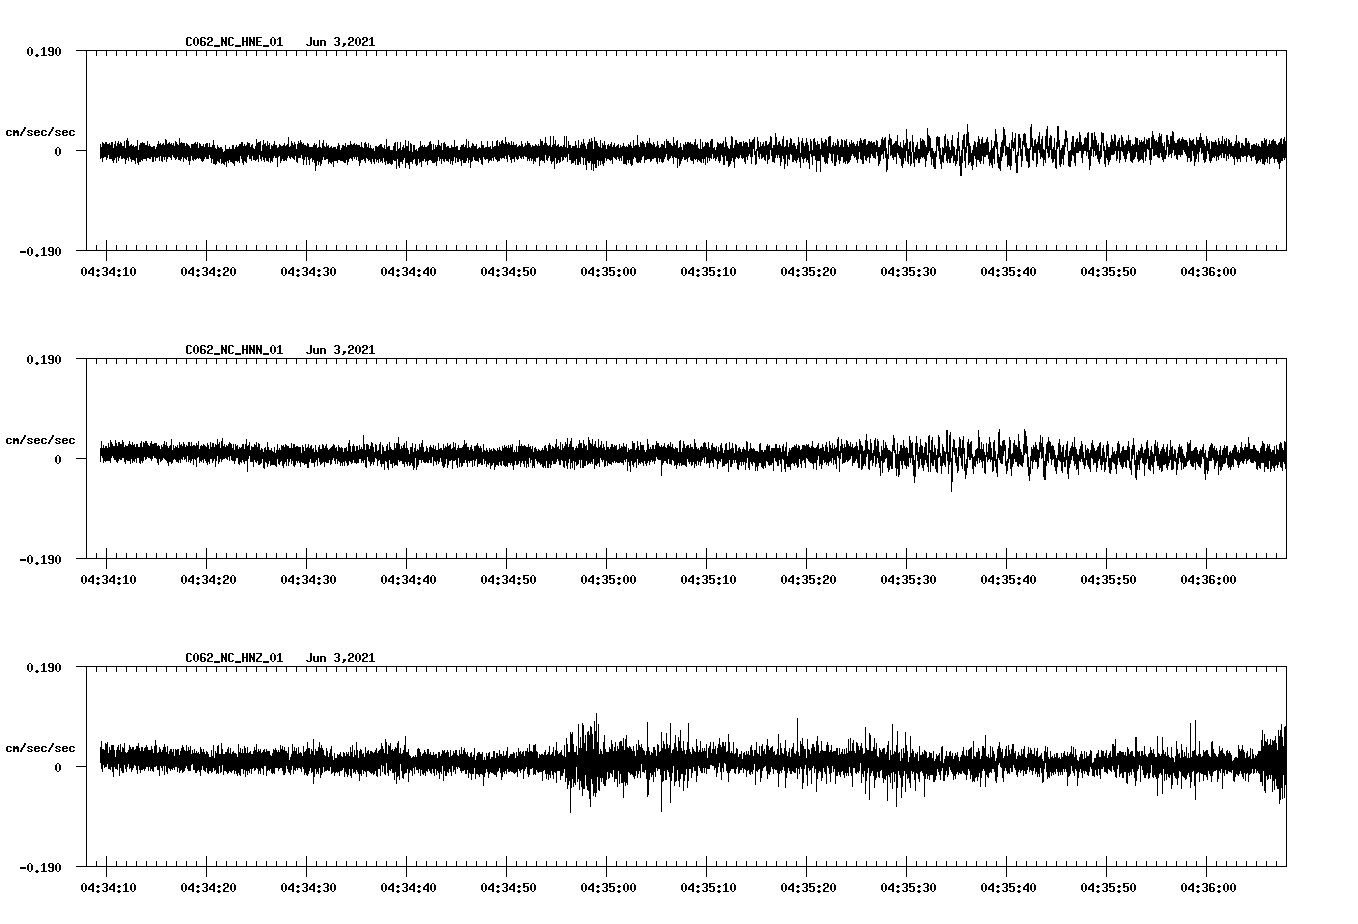1358x924 pixels.
Task: Pick the 04:35:30 time on HNZ axis
Action: [908, 888]
